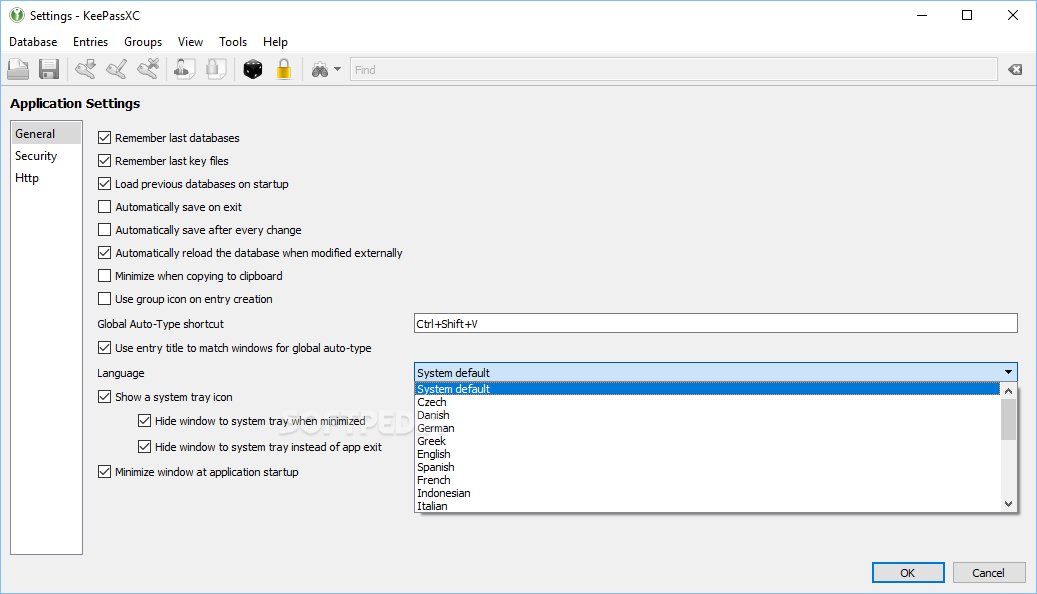This screenshot has height=594, width=1037.
Task: Minimize the KeePassXC window
Action: (922, 15)
